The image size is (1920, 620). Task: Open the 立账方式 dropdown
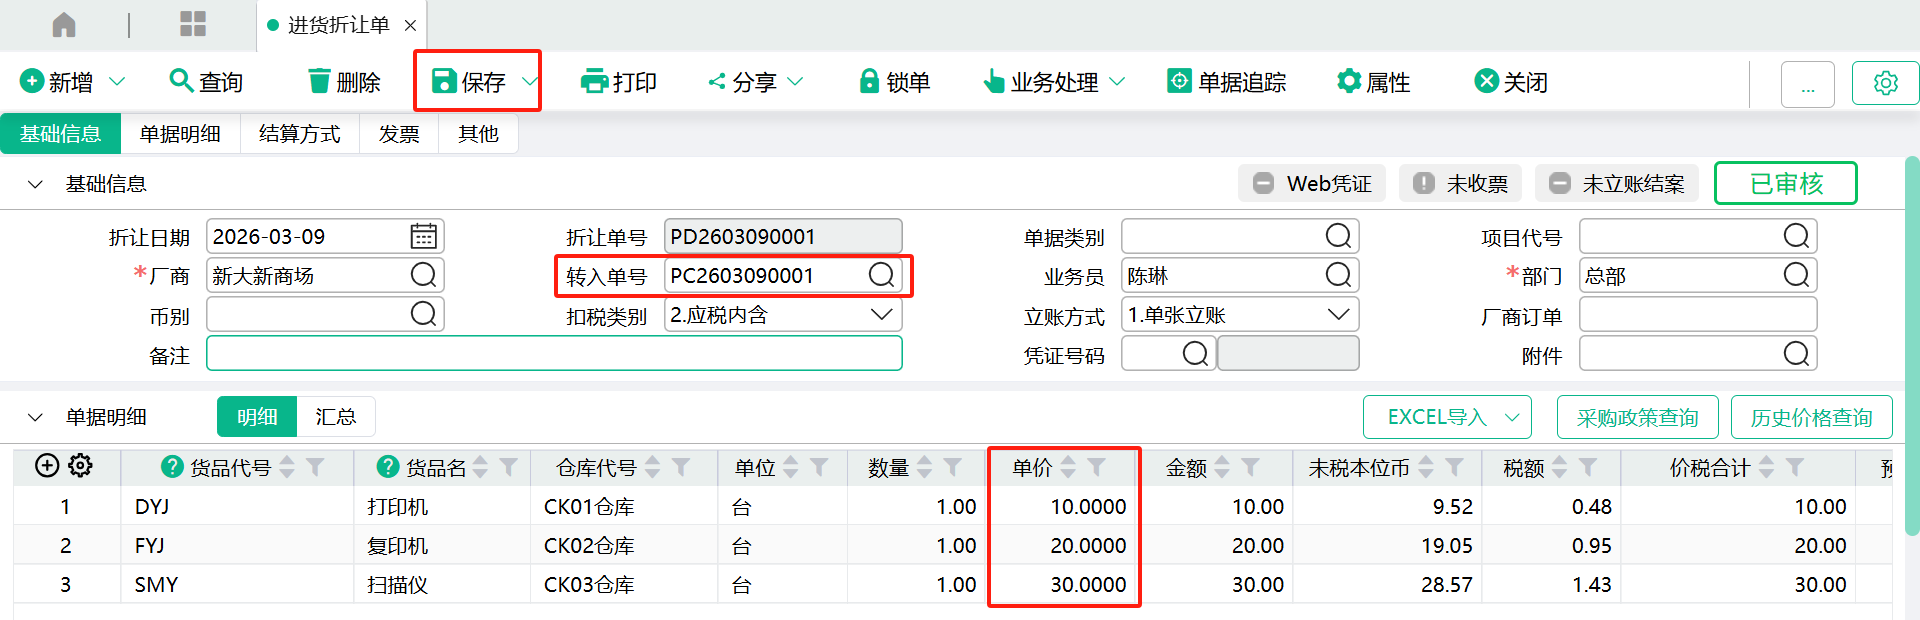(x=1338, y=315)
